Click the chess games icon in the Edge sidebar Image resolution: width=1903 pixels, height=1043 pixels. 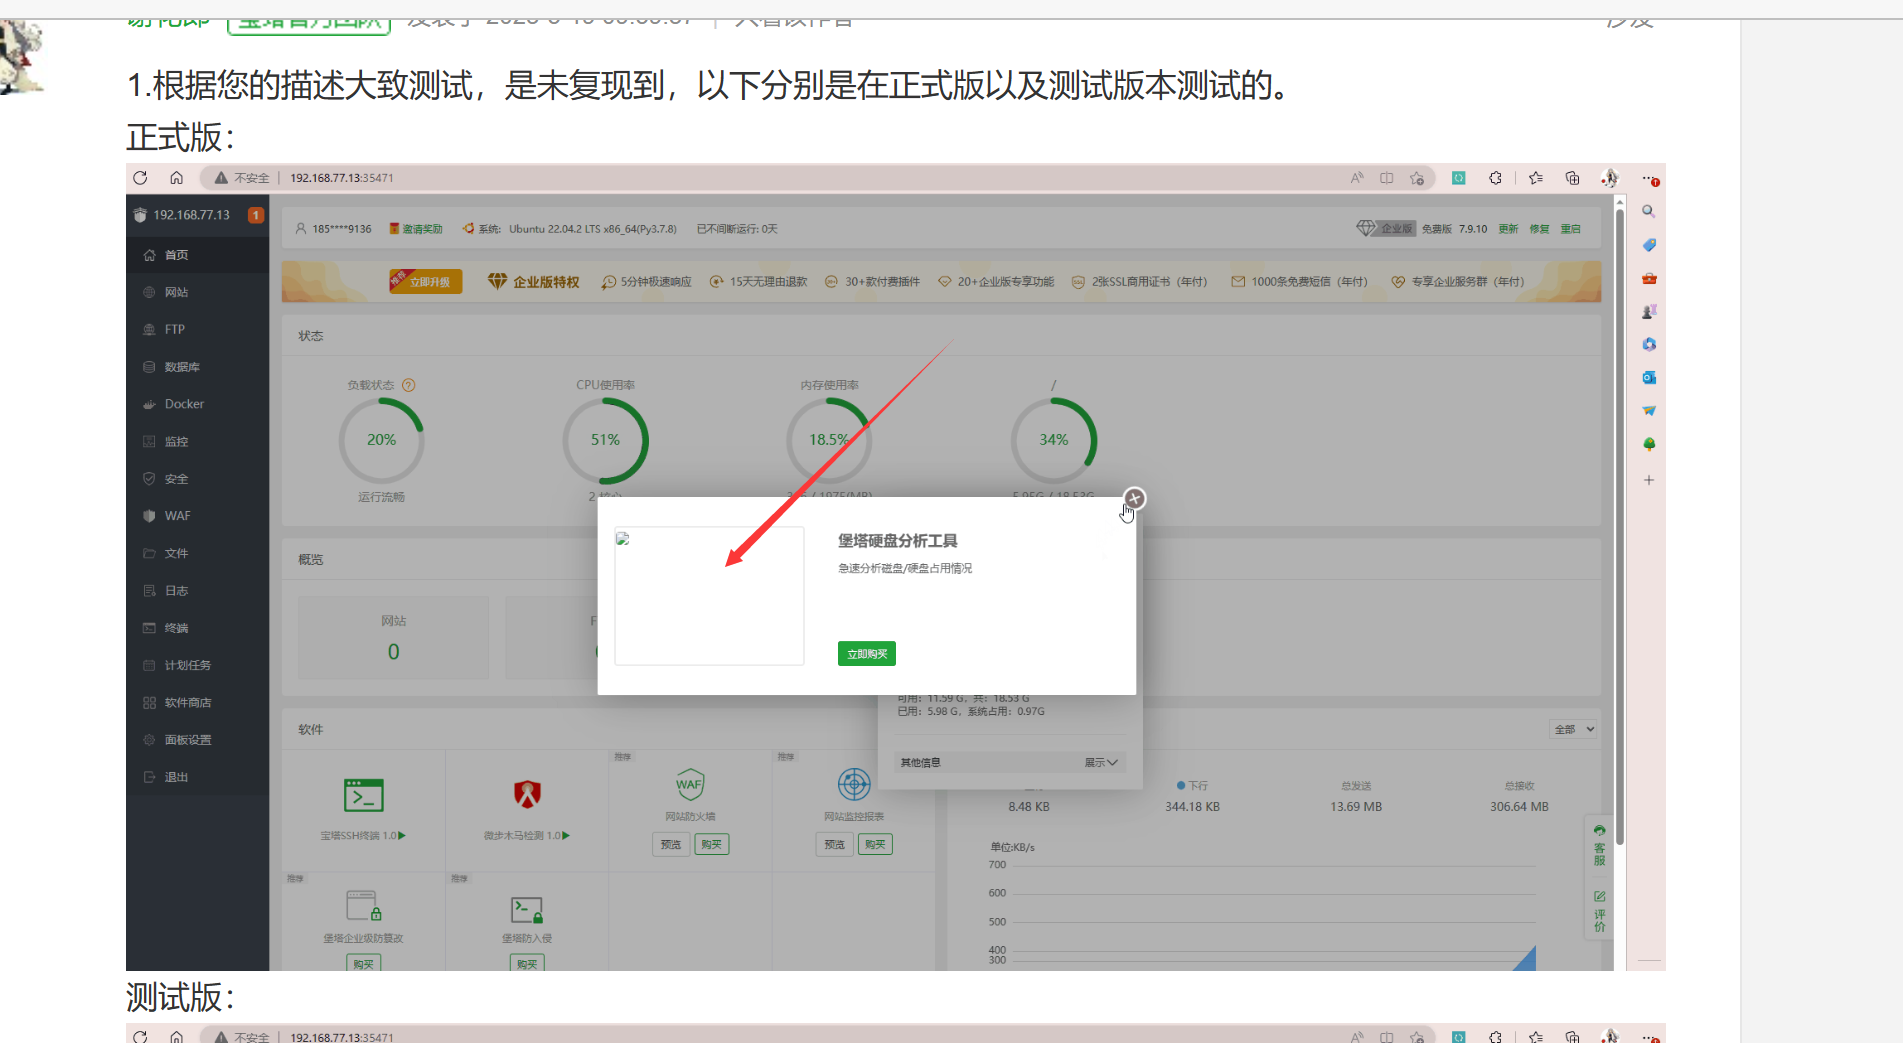tap(1649, 311)
